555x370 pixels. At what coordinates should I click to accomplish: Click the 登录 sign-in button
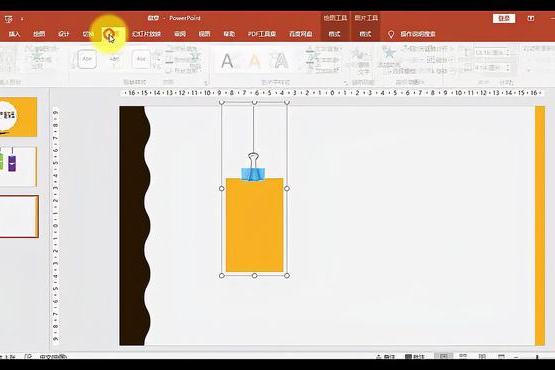tap(504, 18)
